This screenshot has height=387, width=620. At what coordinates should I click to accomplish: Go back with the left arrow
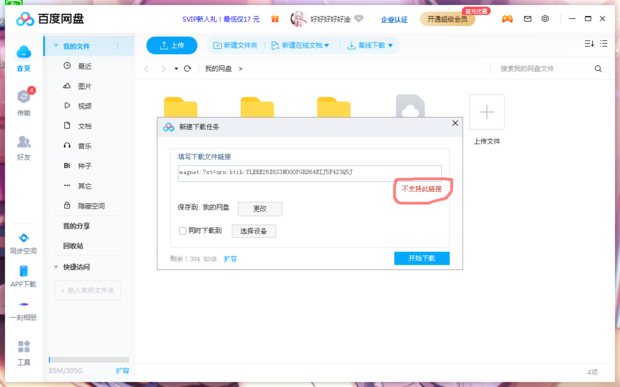click(147, 69)
